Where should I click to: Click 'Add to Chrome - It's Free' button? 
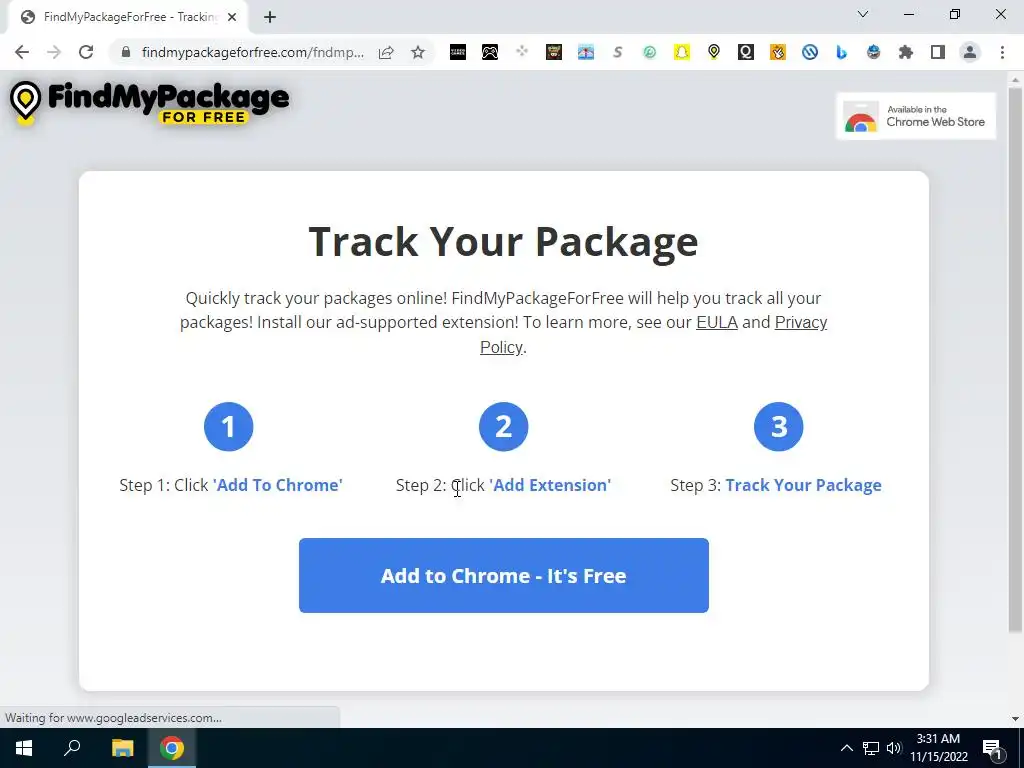tap(504, 575)
